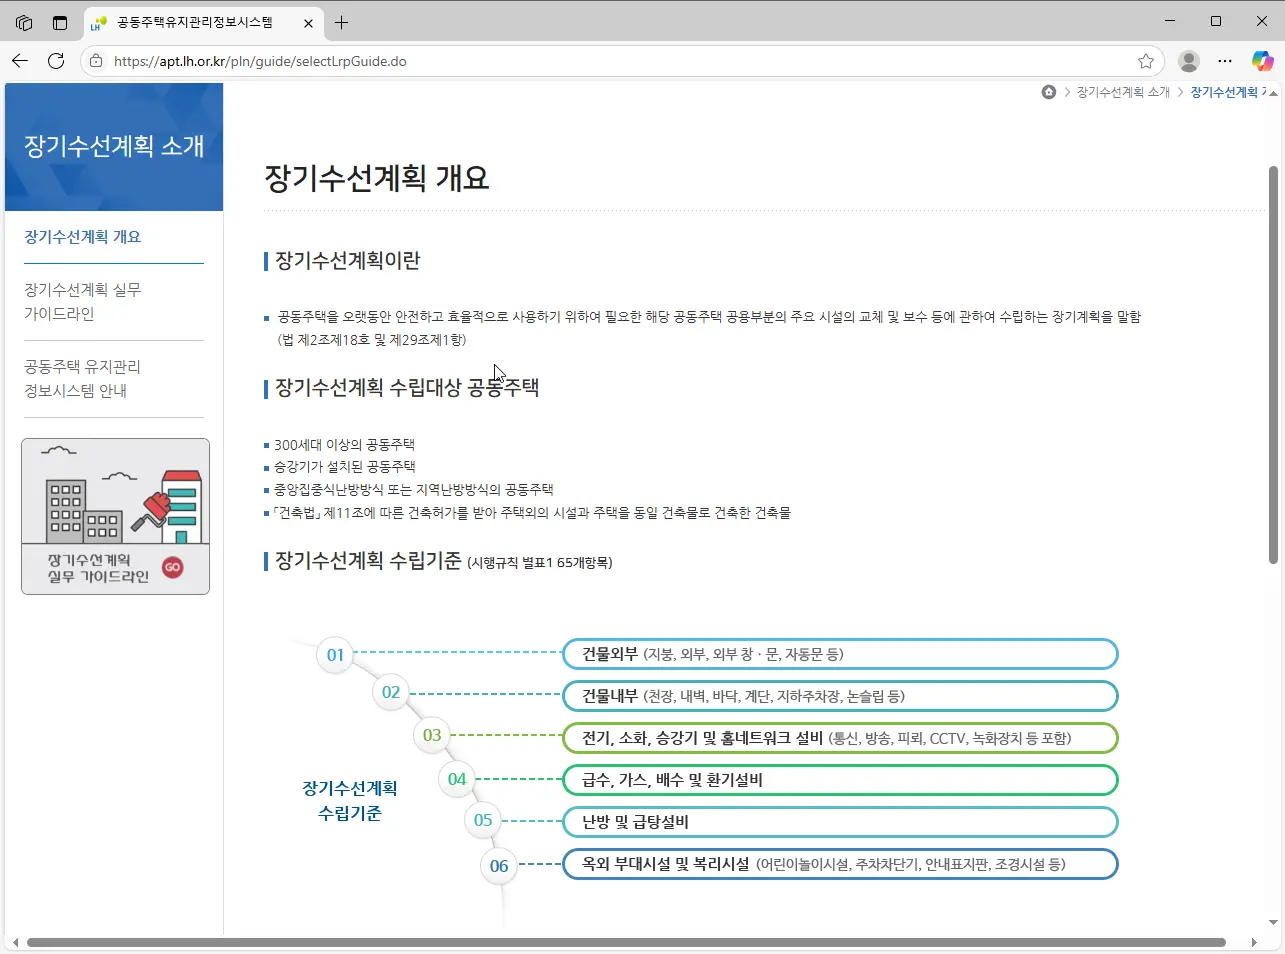1285x954 pixels.
Task: Navigate back using the browser back arrow
Action: click(20, 61)
